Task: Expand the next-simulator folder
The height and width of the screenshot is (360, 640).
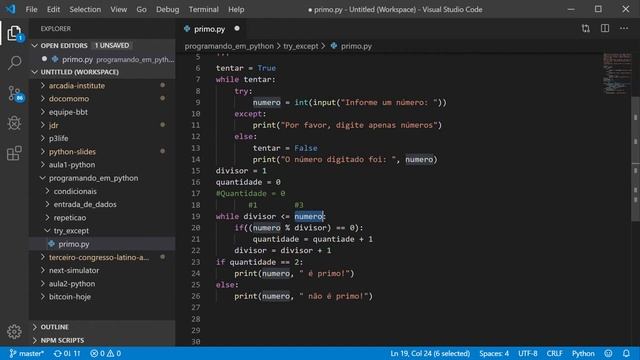Action: click(102, 270)
